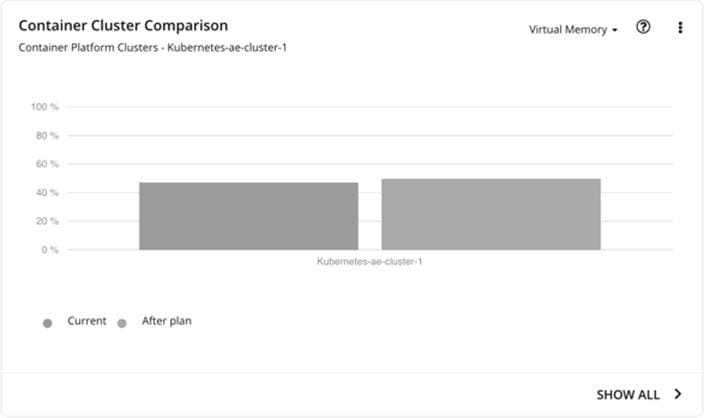The width and height of the screenshot is (704, 418).
Task: Click the SHOW ALL right chevron arrow
Action: coord(678,394)
